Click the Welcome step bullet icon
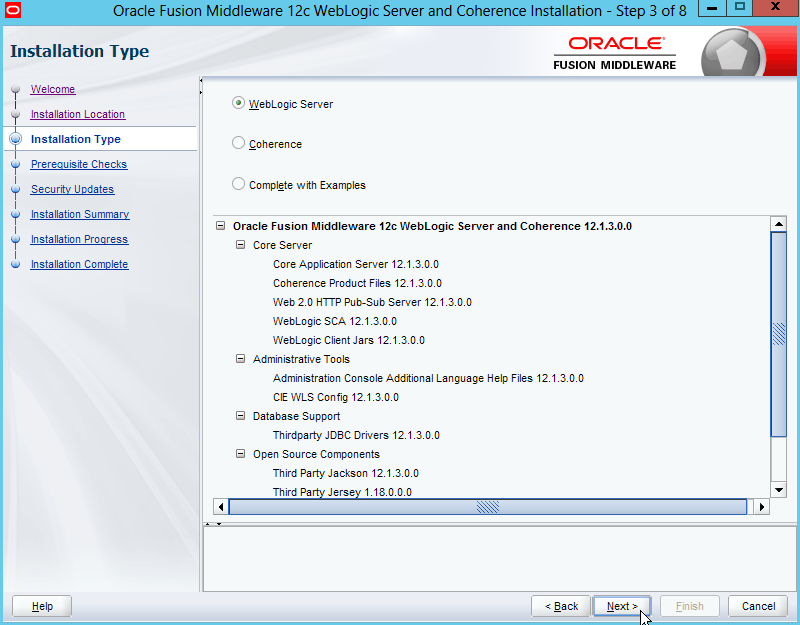 tap(15, 90)
